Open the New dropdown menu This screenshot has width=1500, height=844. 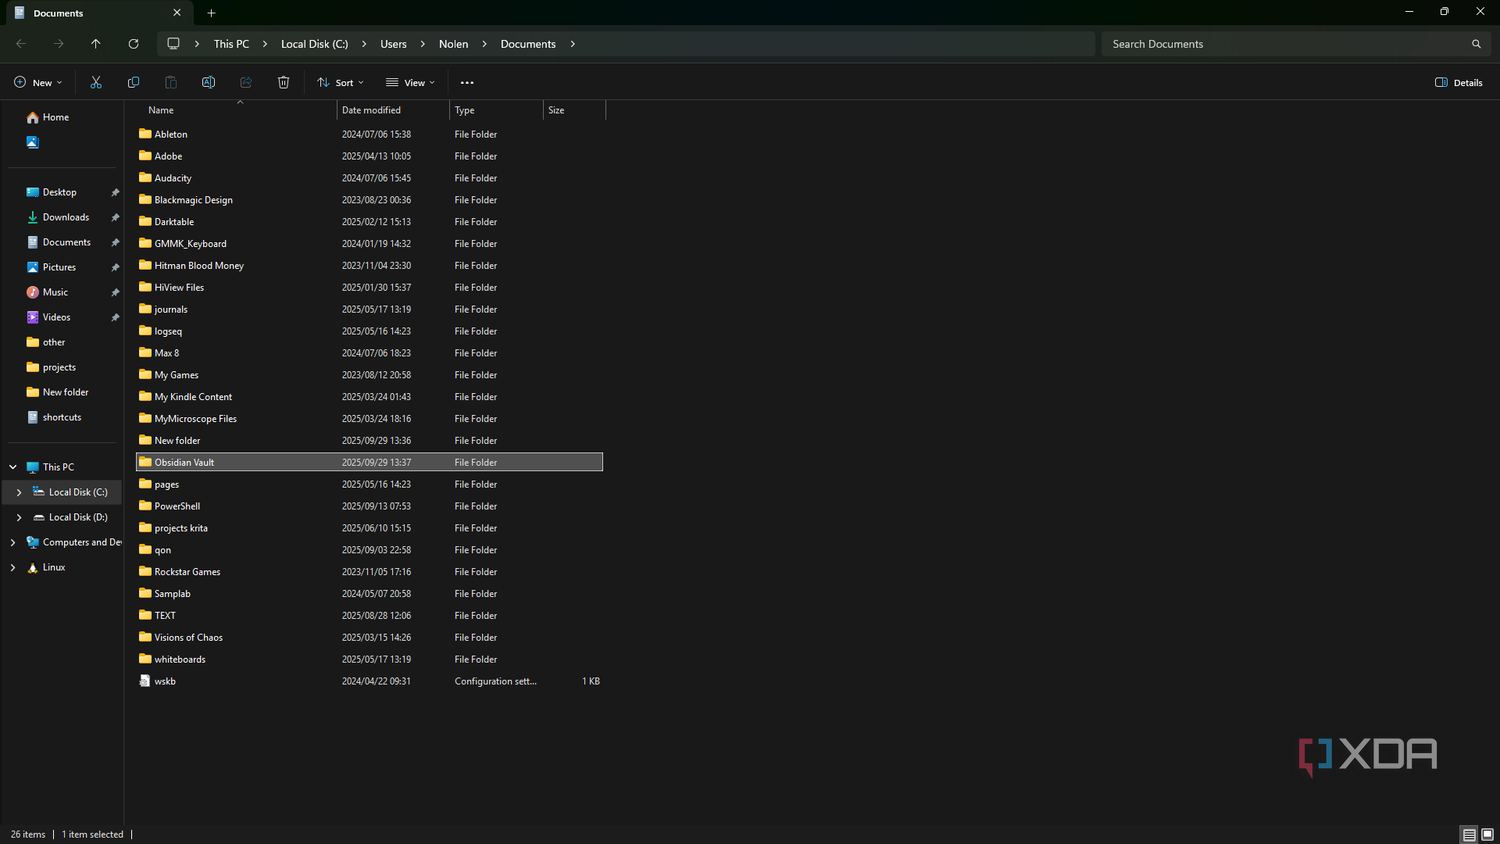(38, 83)
